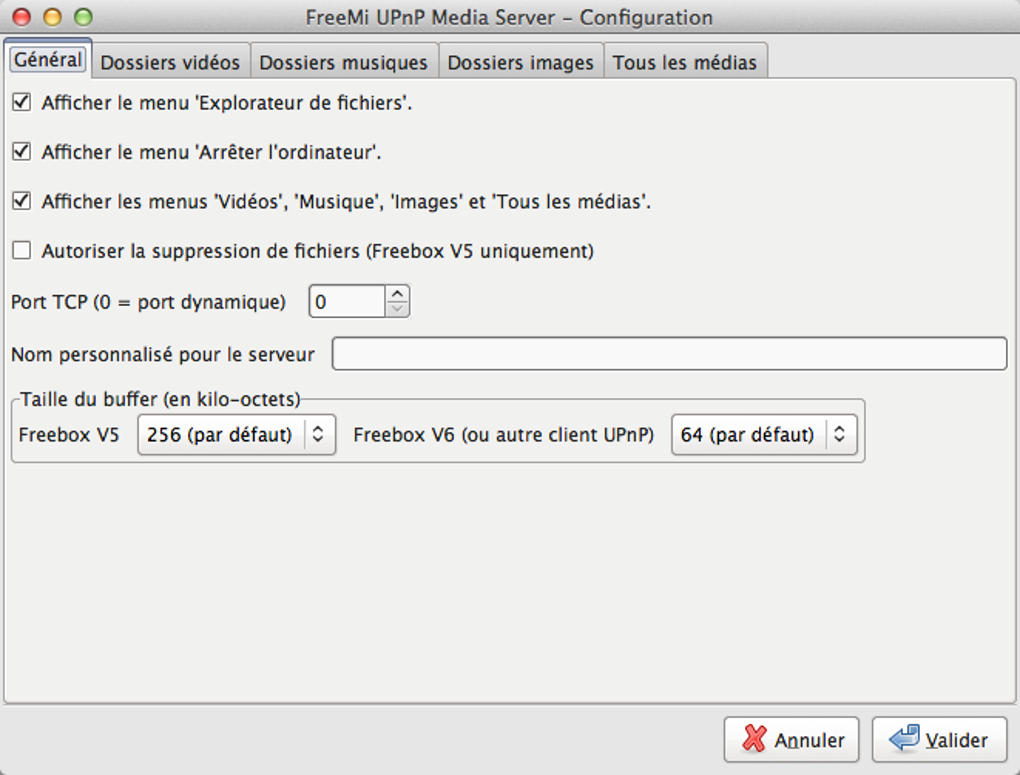This screenshot has width=1020, height=775.
Task: Focus the Port TCP number field
Action: point(346,301)
